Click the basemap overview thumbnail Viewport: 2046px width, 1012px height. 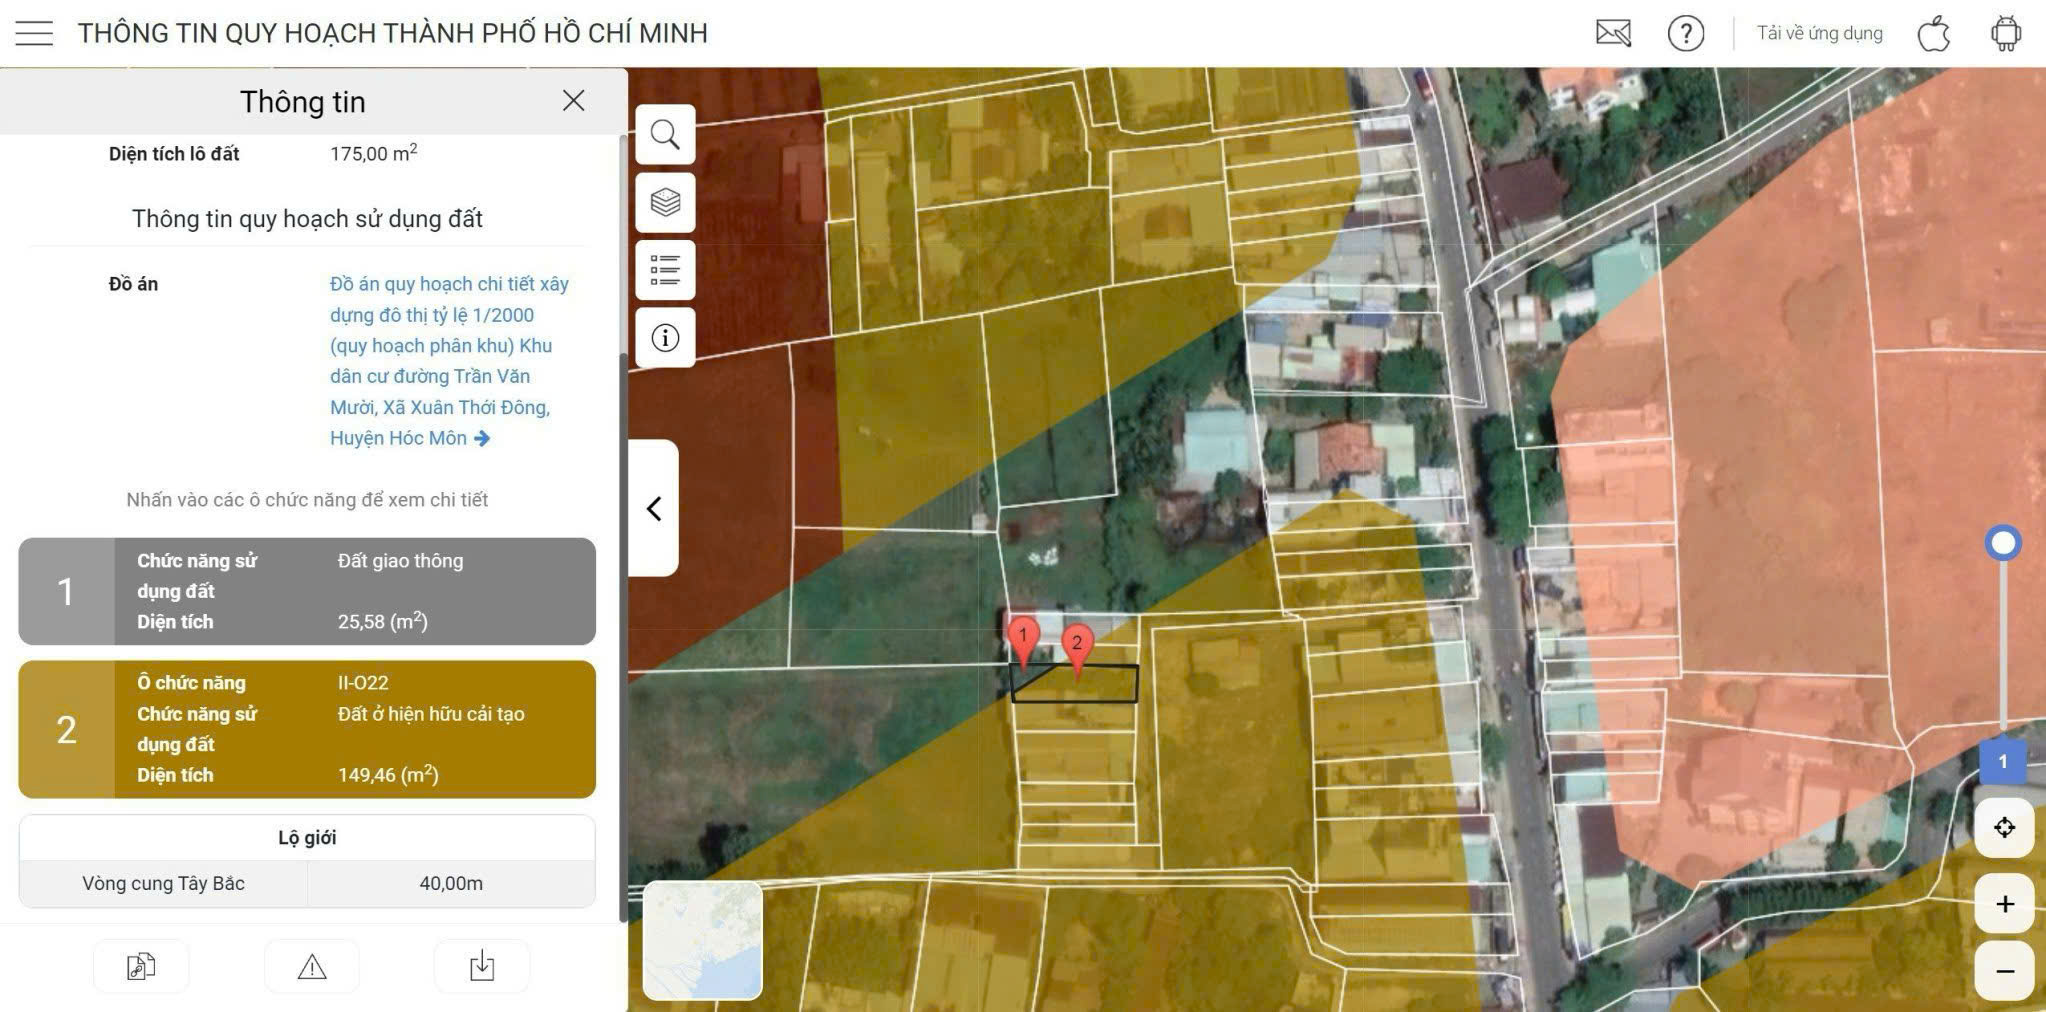click(x=703, y=940)
